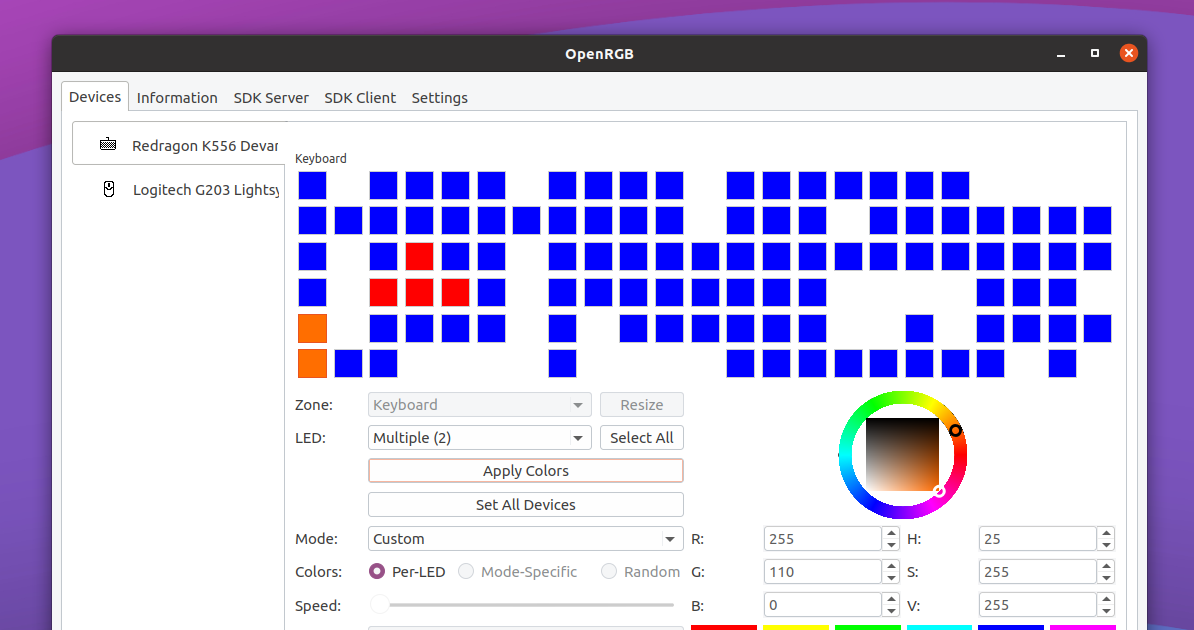Click the Set All Devices button
Screen dimensions: 1194x630
pyautogui.click(x=525, y=505)
